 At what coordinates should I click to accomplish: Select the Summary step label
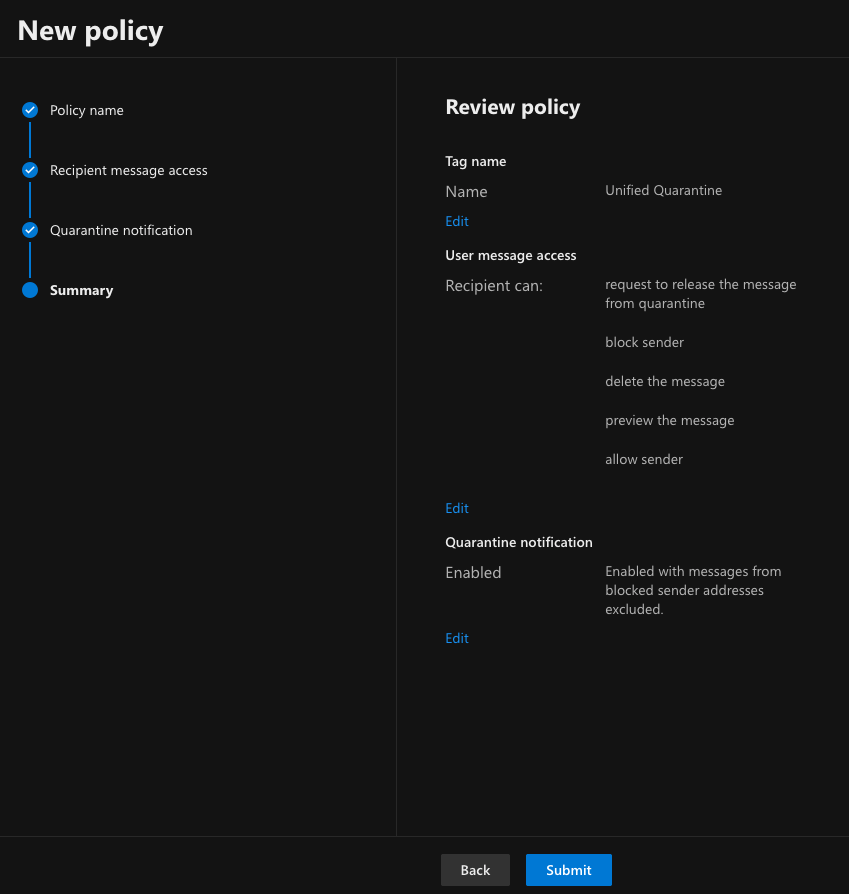[x=81, y=290]
